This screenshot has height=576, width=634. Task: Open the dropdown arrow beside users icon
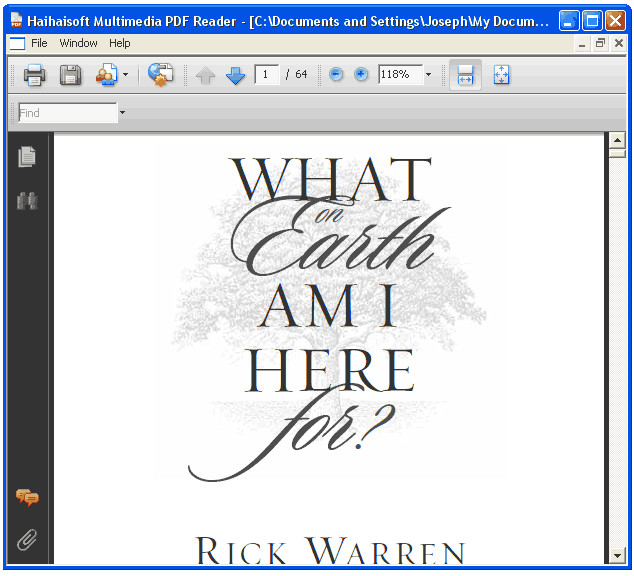[126, 75]
